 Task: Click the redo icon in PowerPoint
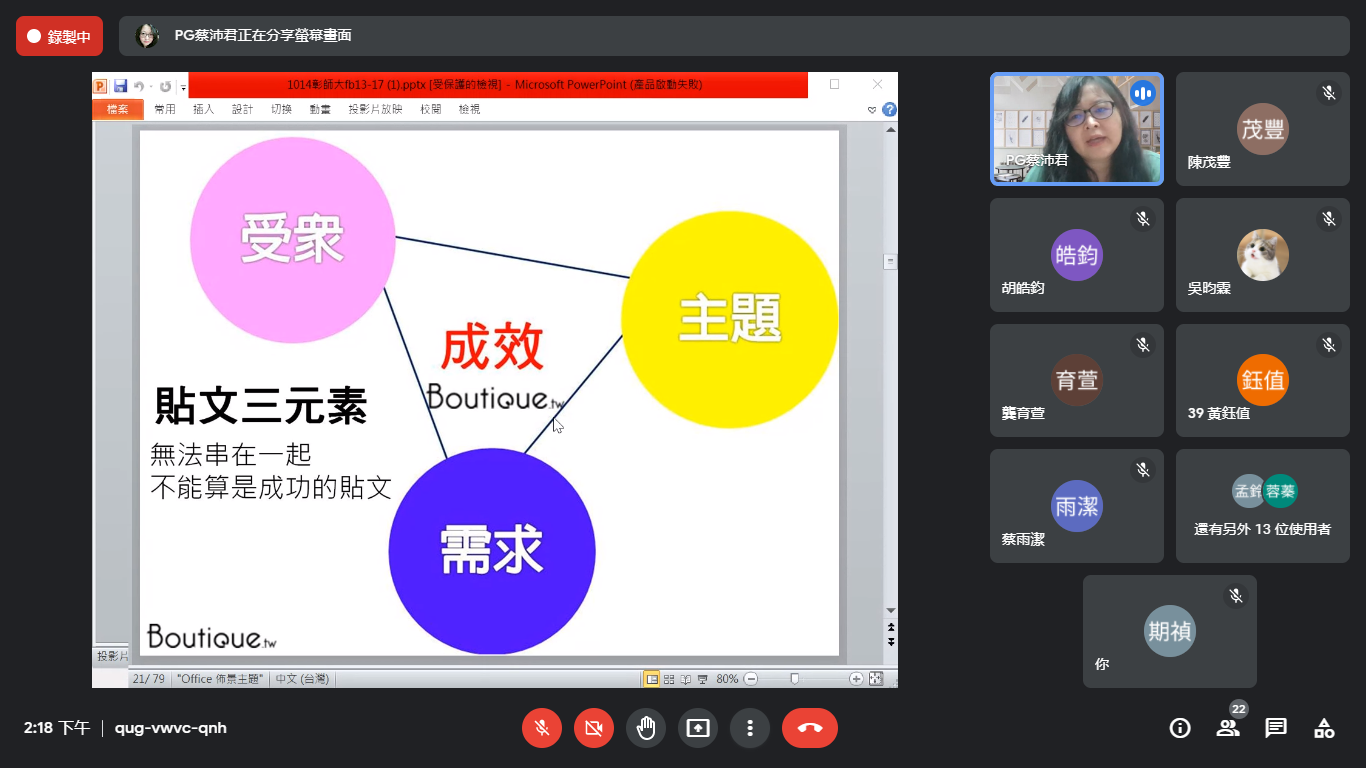(x=165, y=86)
